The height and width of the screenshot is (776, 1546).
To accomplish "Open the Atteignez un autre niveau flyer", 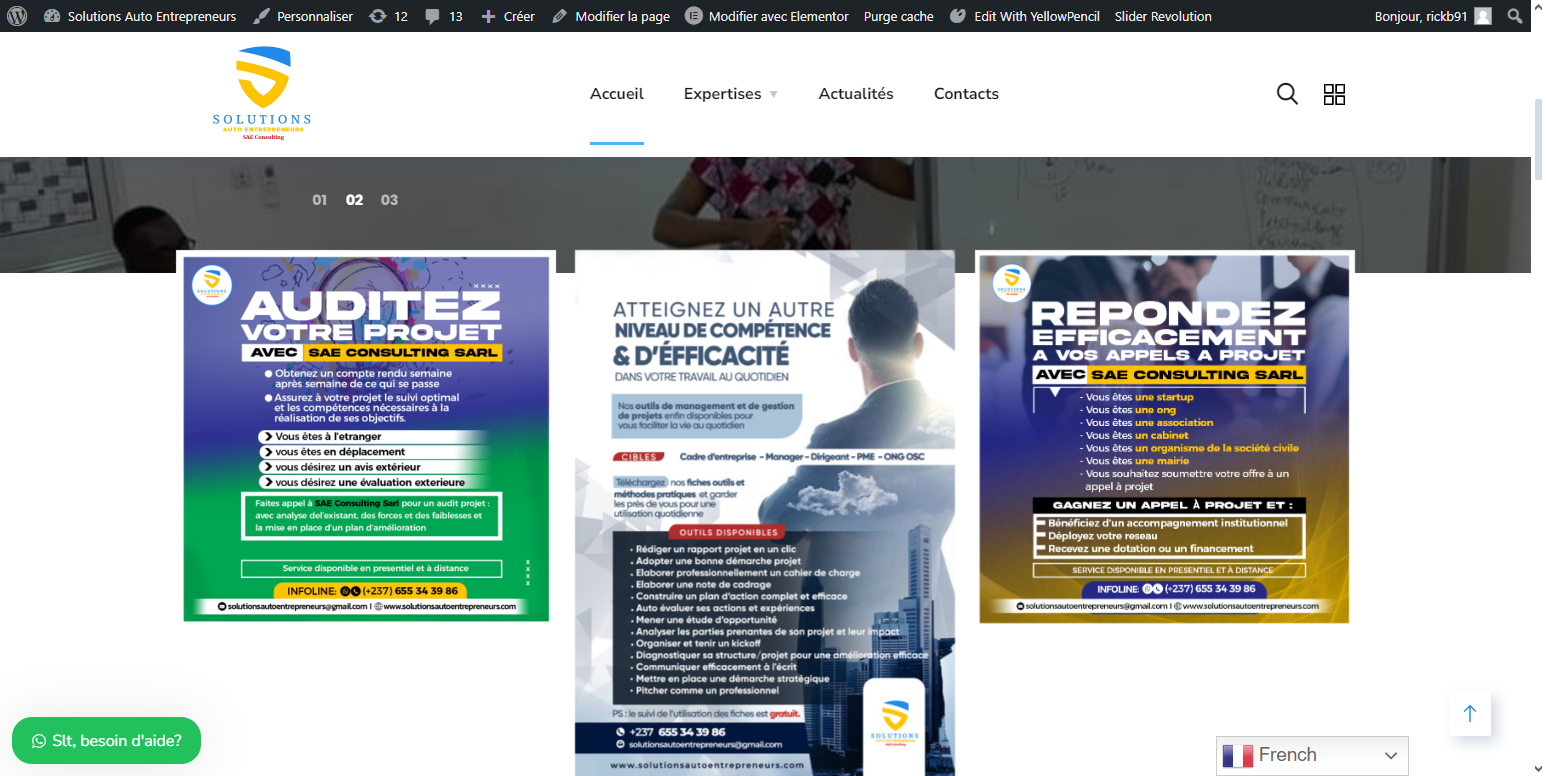I will (x=765, y=513).
